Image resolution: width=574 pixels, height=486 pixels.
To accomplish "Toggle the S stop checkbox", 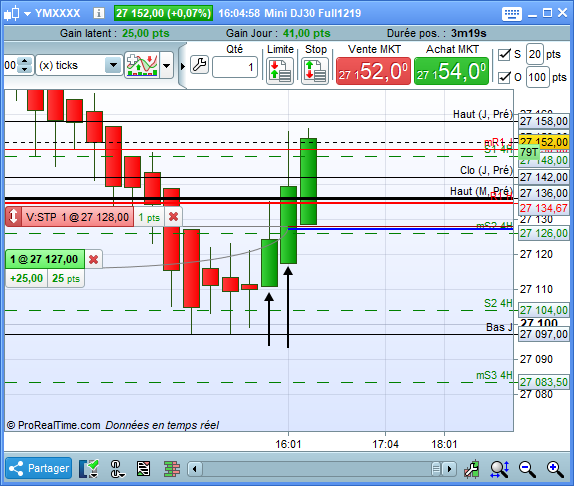I will [504, 55].
